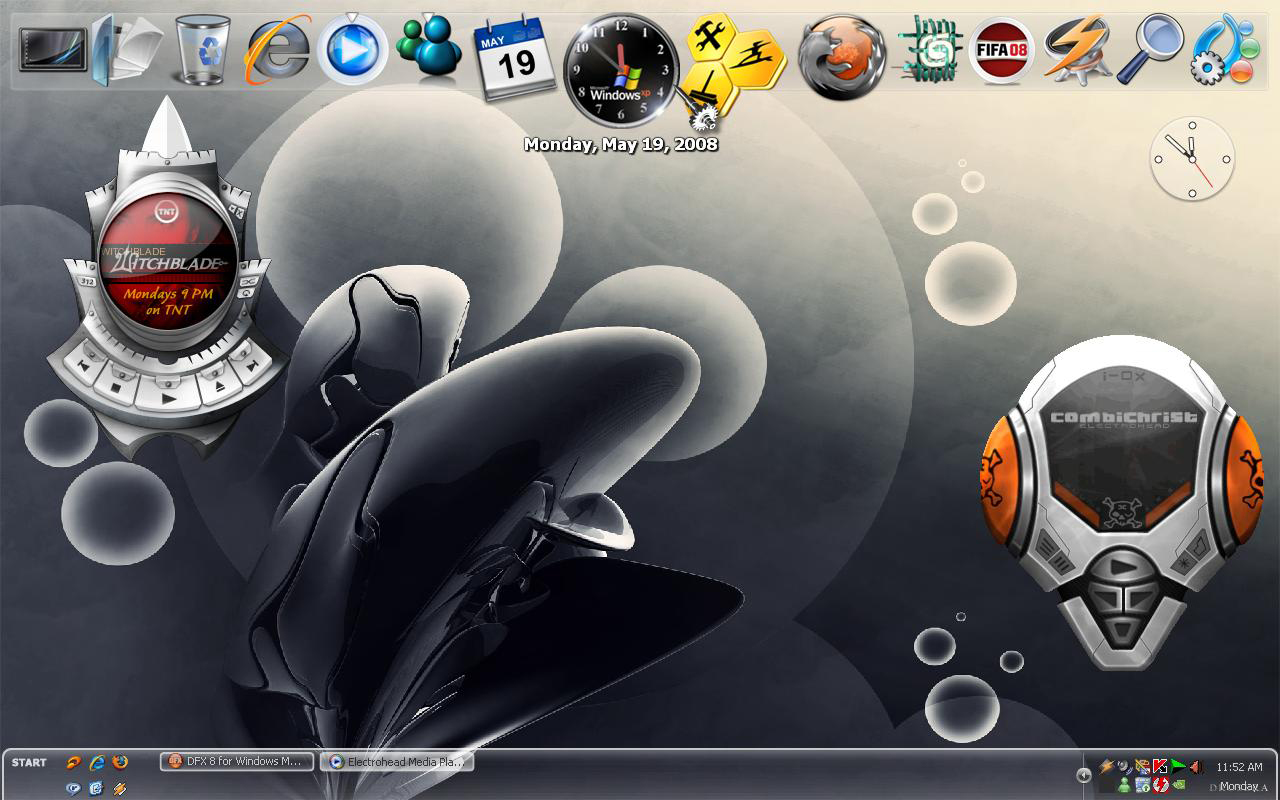Launch Internet Explorer from the dock
Viewport: 1280px width, 800px height.
click(278, 48)
